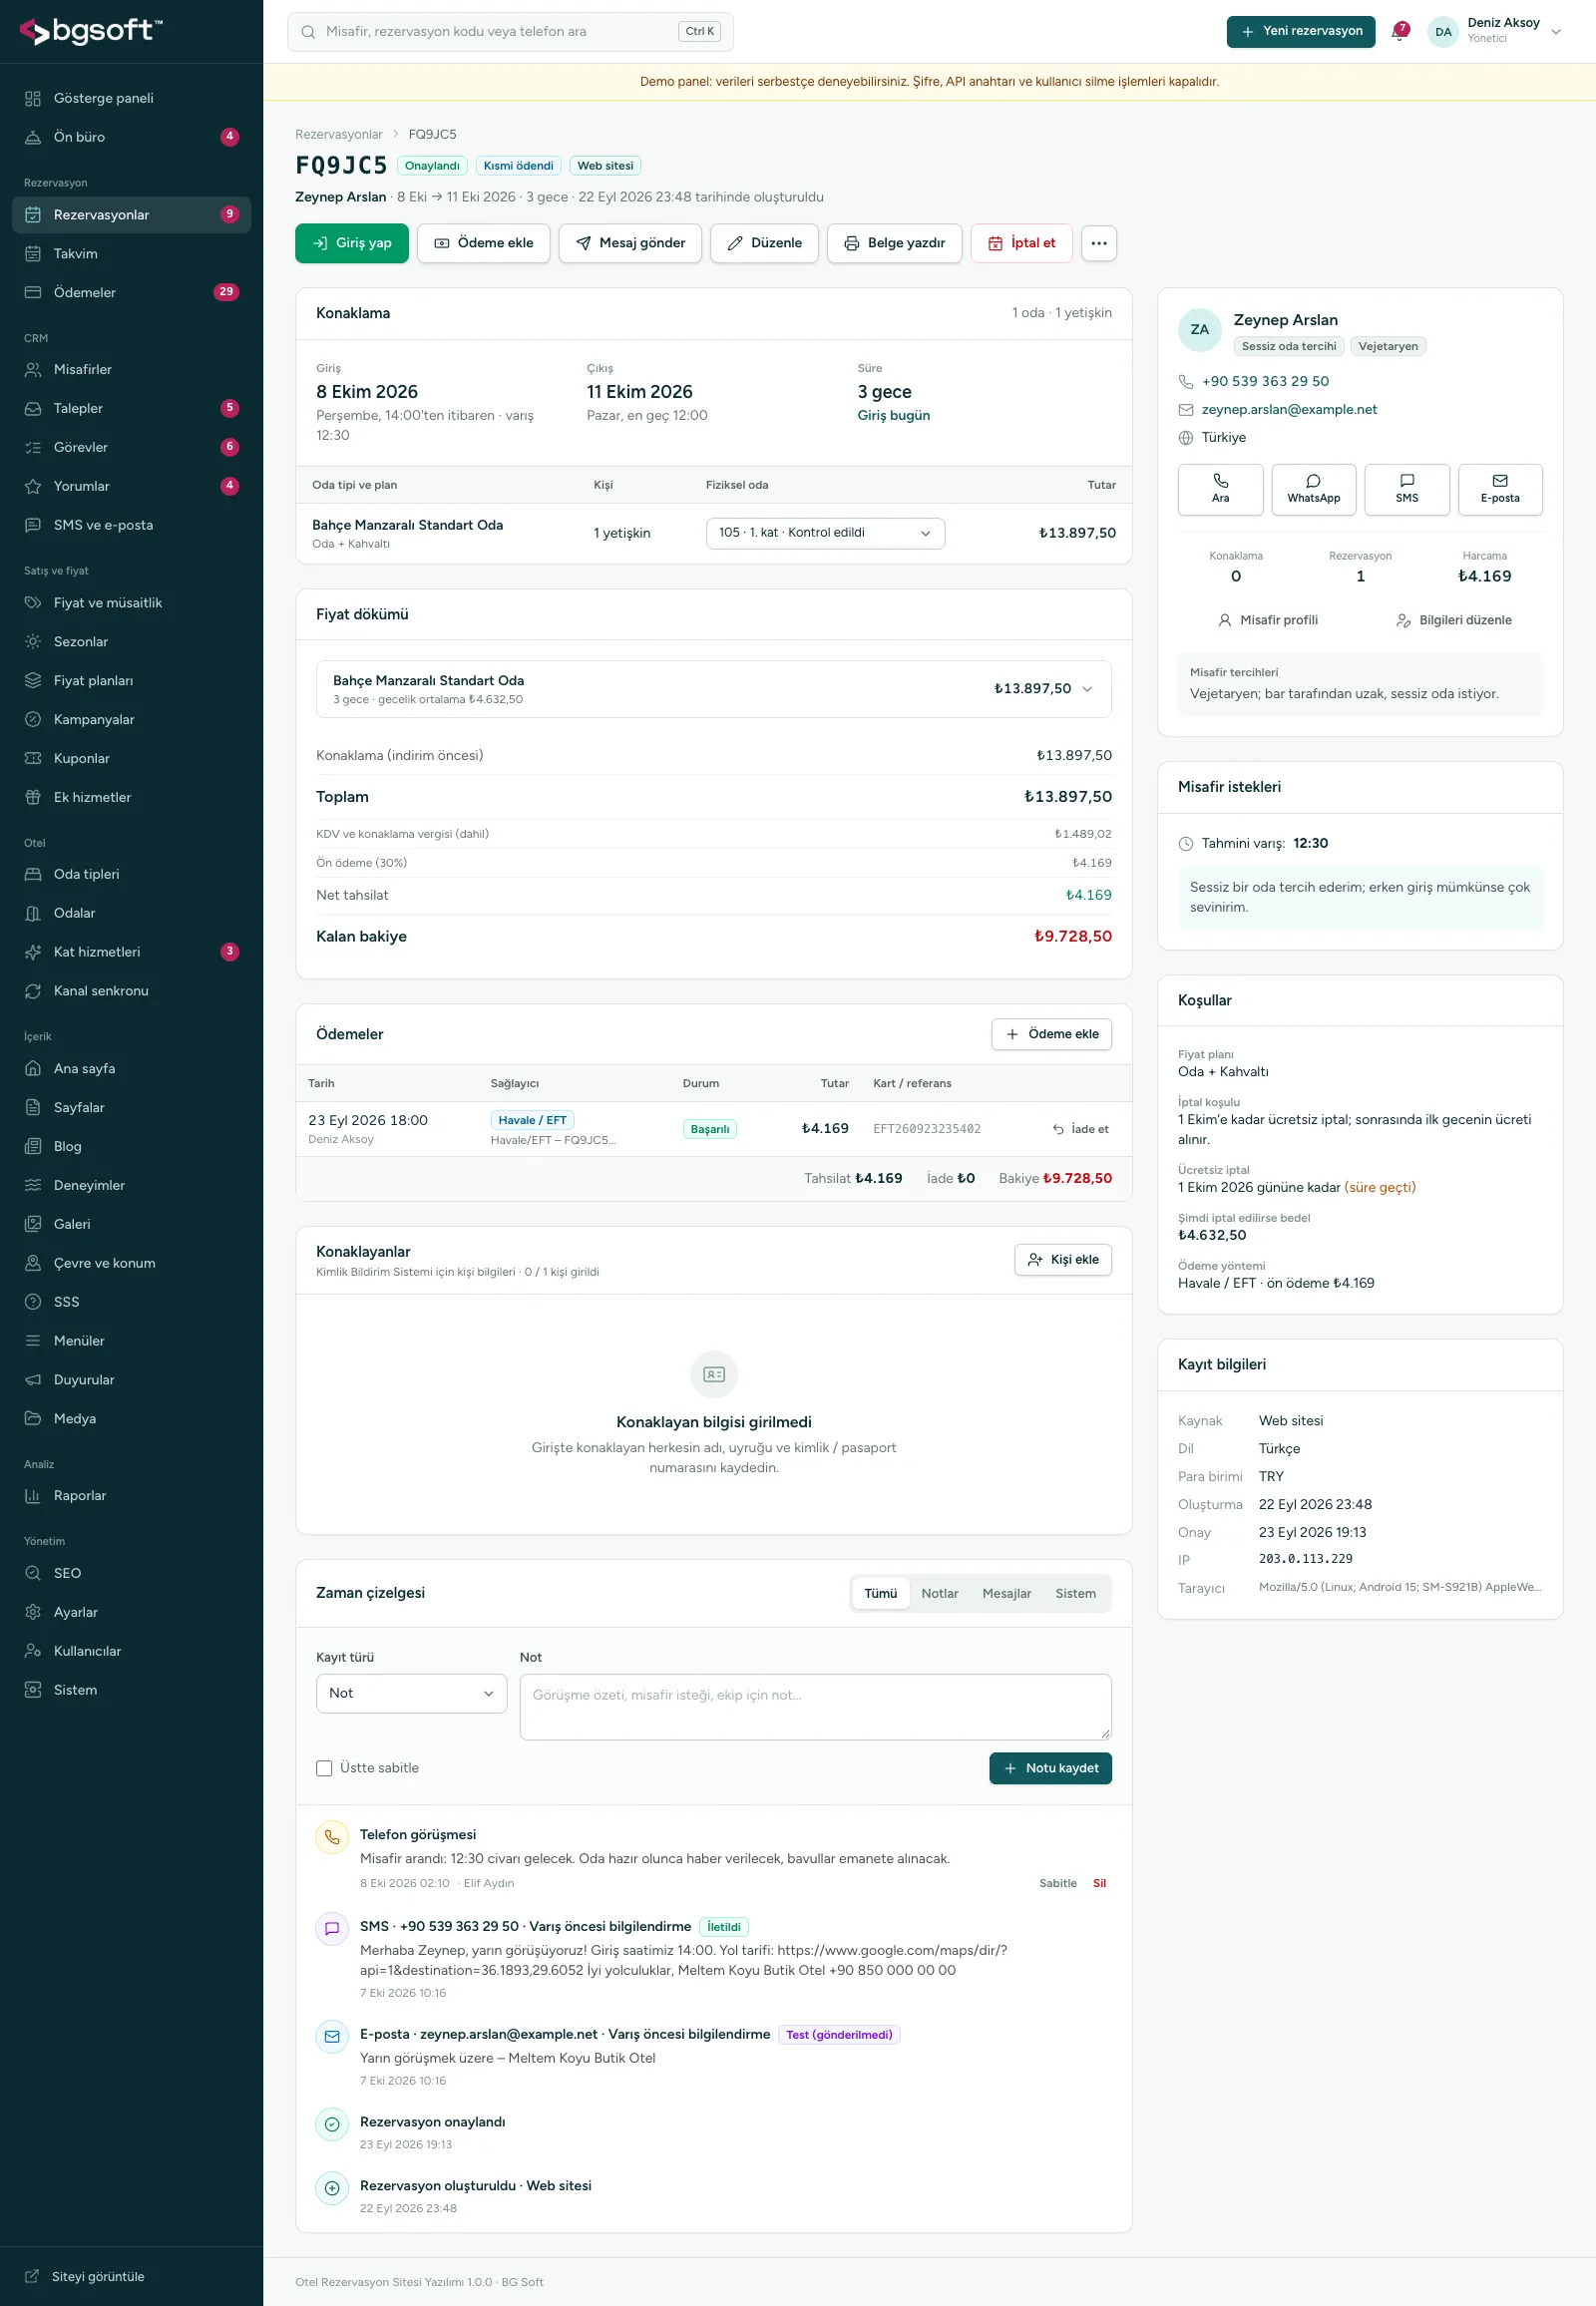Open the notifications bell icon
The height and width of the screenshot is (2306, 1596).
[x=1400, y=31]
